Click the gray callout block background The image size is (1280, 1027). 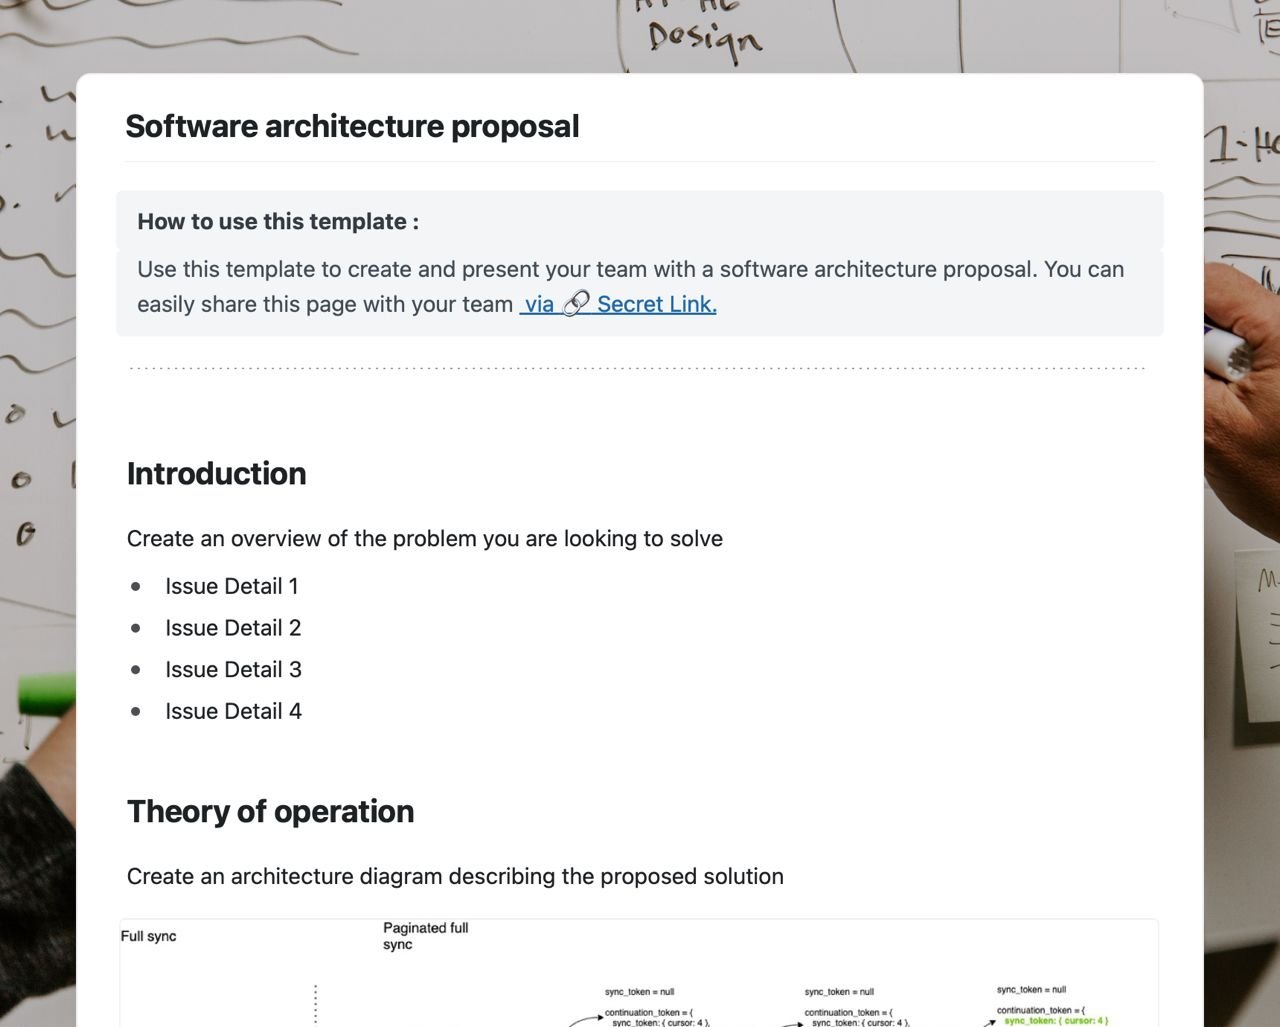(640, 262)
